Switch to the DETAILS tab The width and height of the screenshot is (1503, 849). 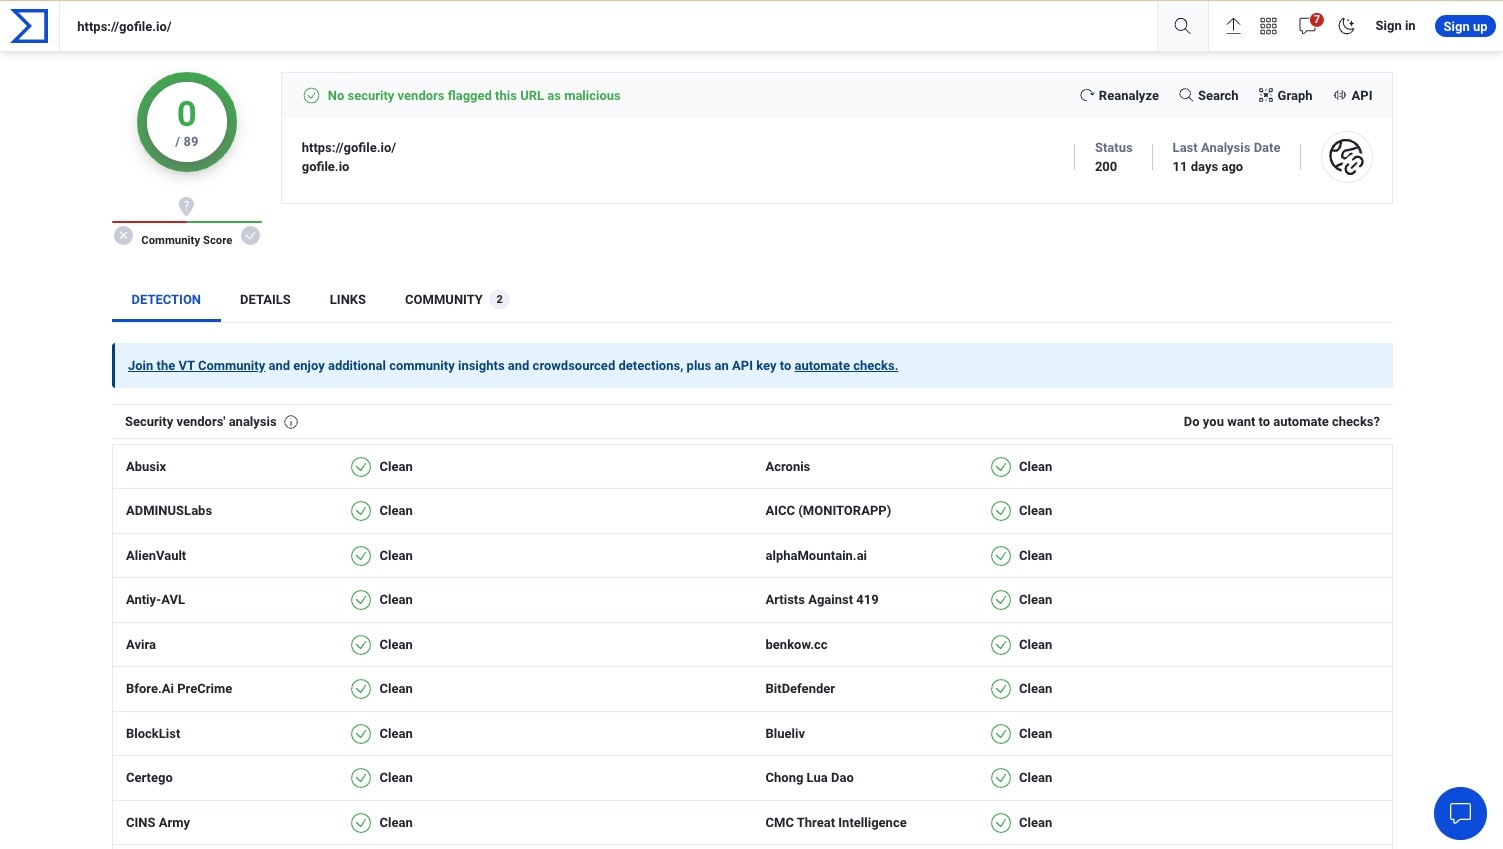[x=265, y=300]
